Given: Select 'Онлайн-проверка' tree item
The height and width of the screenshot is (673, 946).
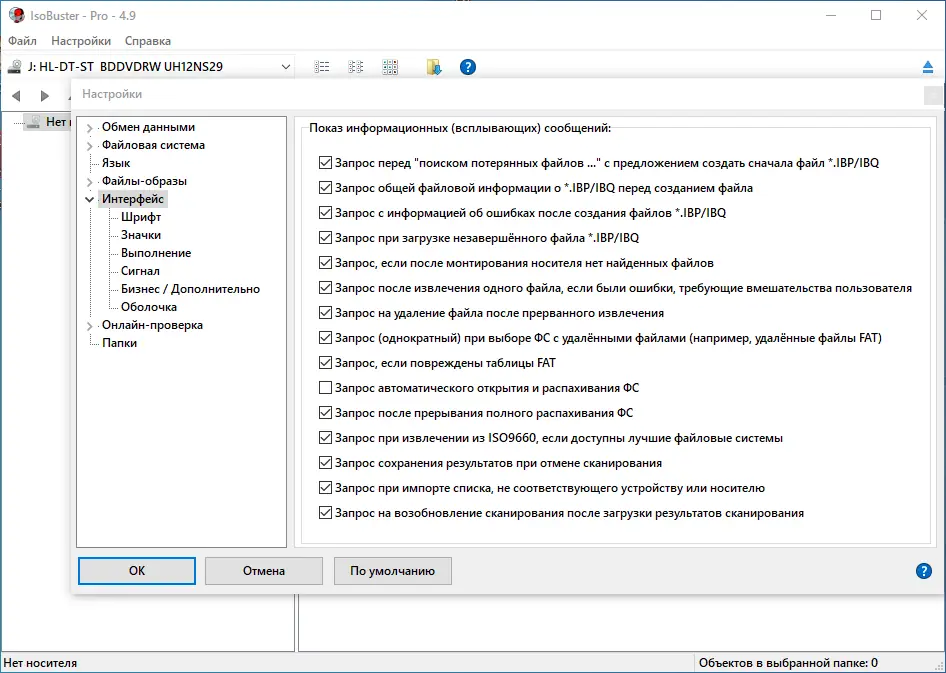Looking at the screenshot, I should click(152, 325).
